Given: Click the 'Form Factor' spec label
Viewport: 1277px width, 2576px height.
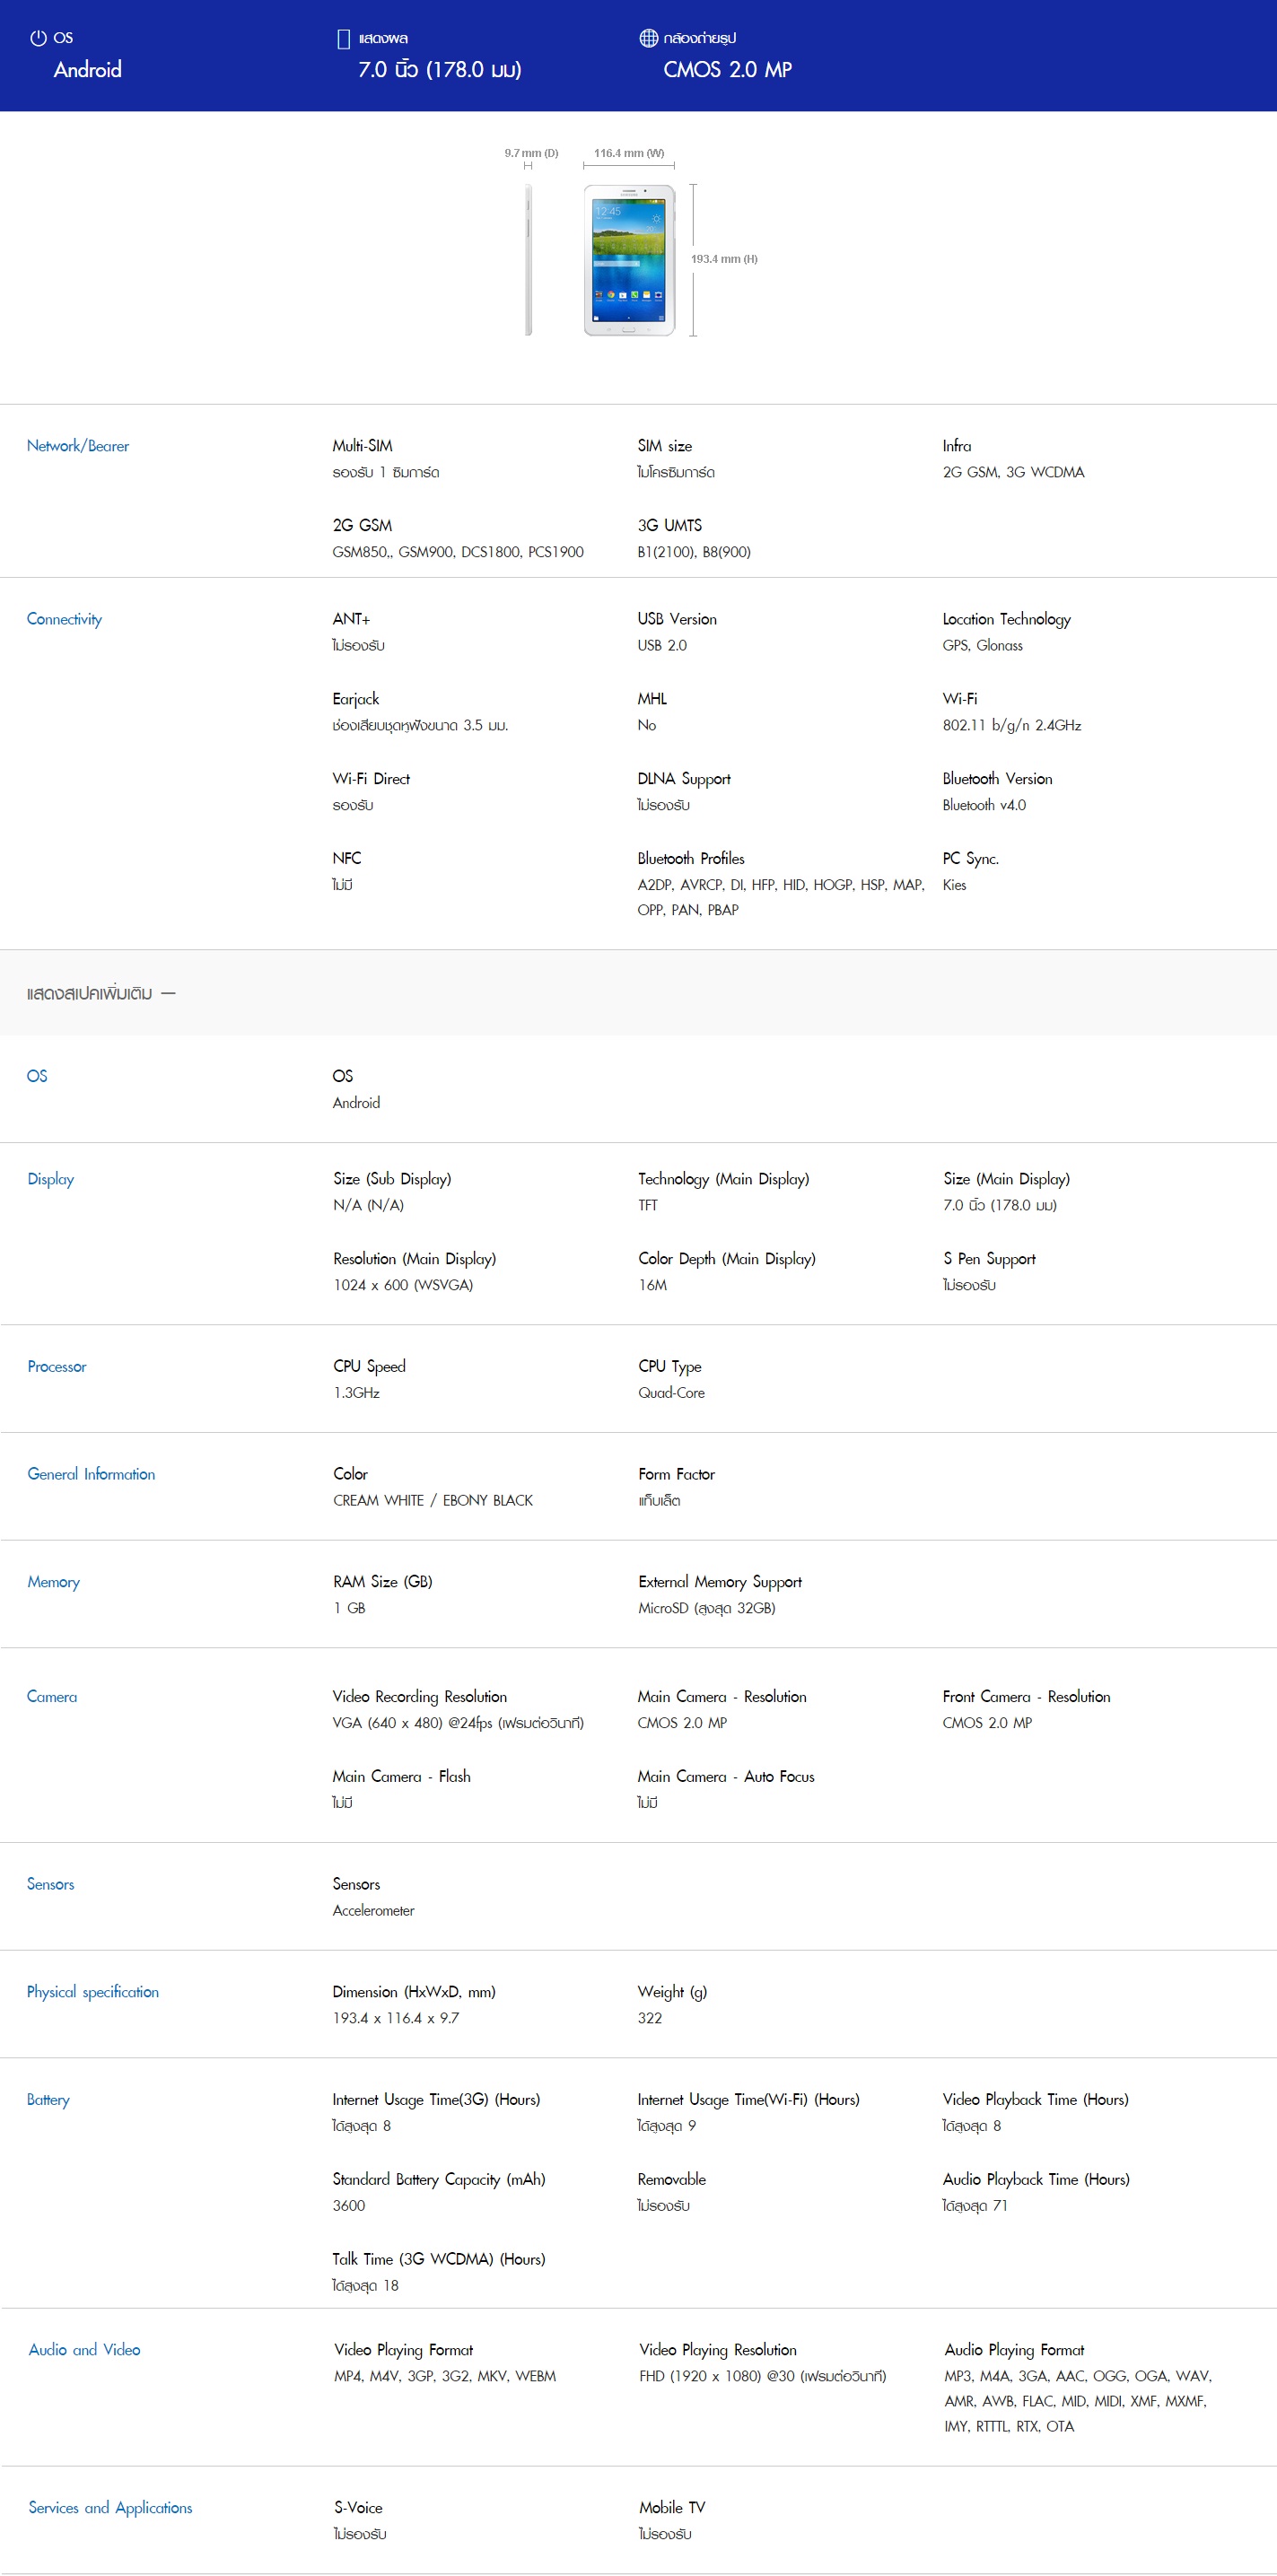Looking at the screenshot, I should [677, 1474].
